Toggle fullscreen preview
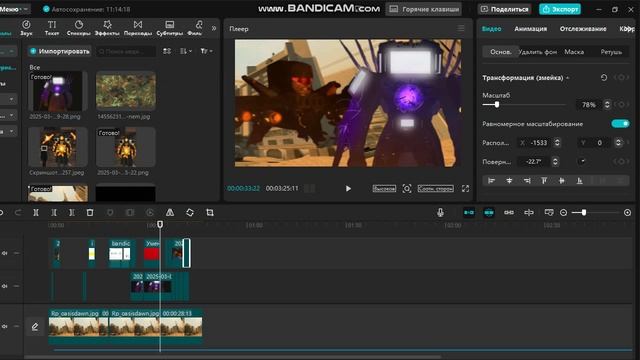This screenshot has height=360, width=640. (465, 189)
